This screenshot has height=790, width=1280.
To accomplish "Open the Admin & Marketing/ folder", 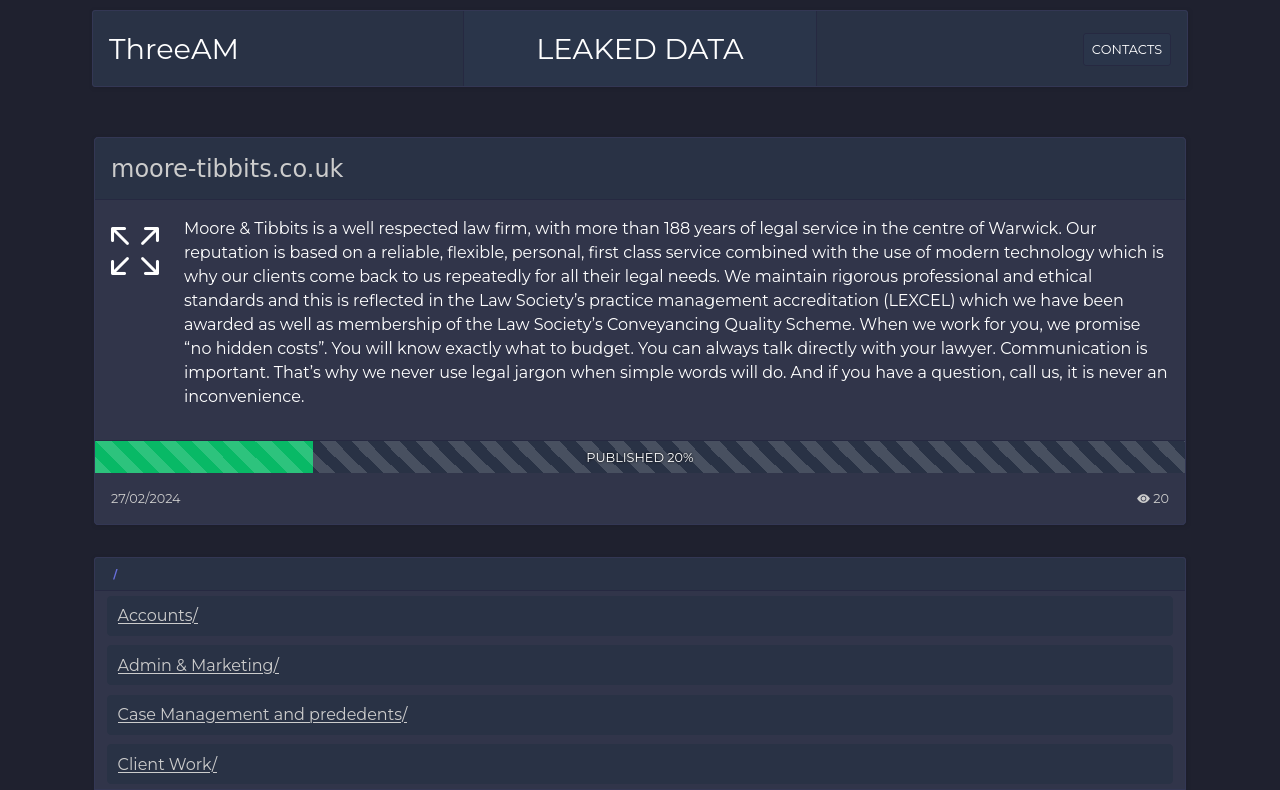I will [198, 665].
